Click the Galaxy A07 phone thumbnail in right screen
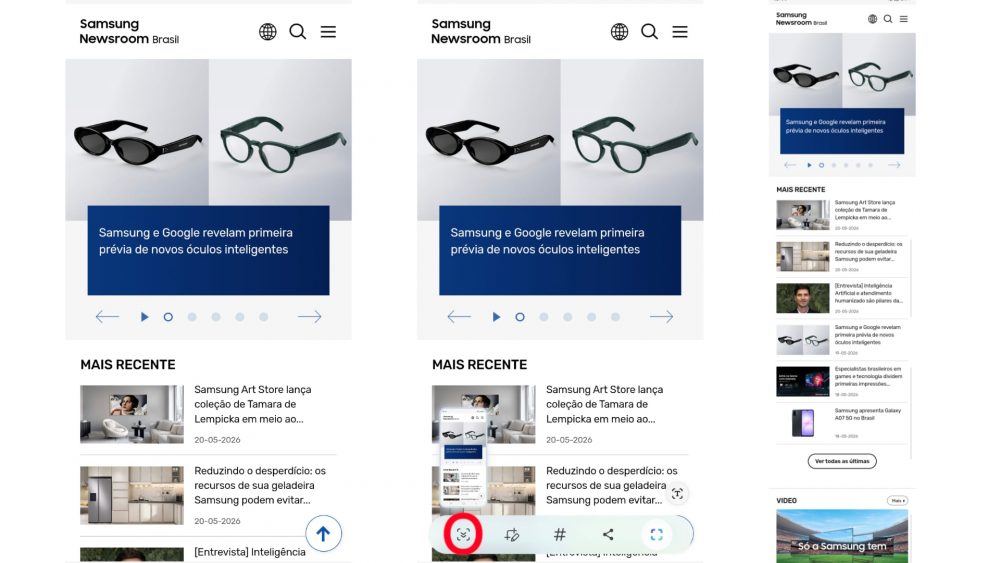Screen dimensions: 1000x563 click(x=803, y=423)
